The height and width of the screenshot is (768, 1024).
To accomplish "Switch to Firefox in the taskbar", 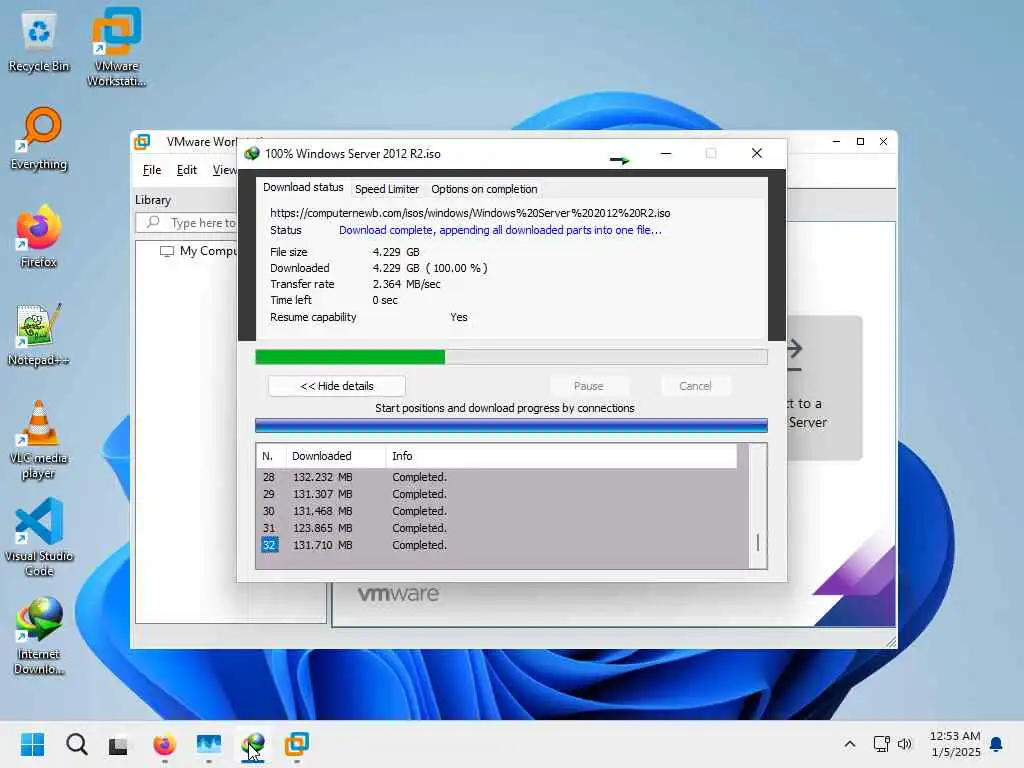I will pos(164,744).
